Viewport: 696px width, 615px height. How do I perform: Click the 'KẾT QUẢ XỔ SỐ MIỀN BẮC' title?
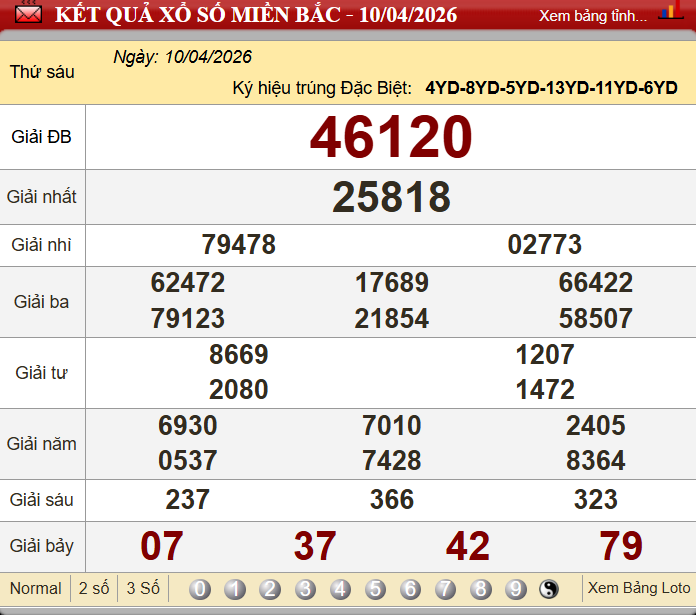tap(198, 14)
